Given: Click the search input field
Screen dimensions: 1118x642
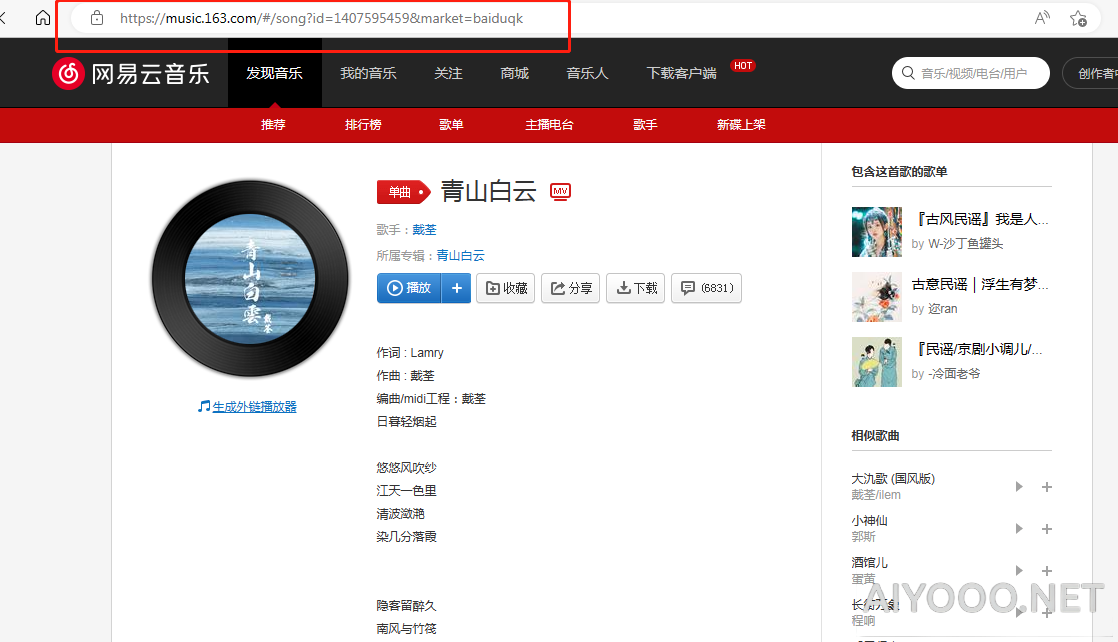Looking at the screenshot, I should point(971,73).
